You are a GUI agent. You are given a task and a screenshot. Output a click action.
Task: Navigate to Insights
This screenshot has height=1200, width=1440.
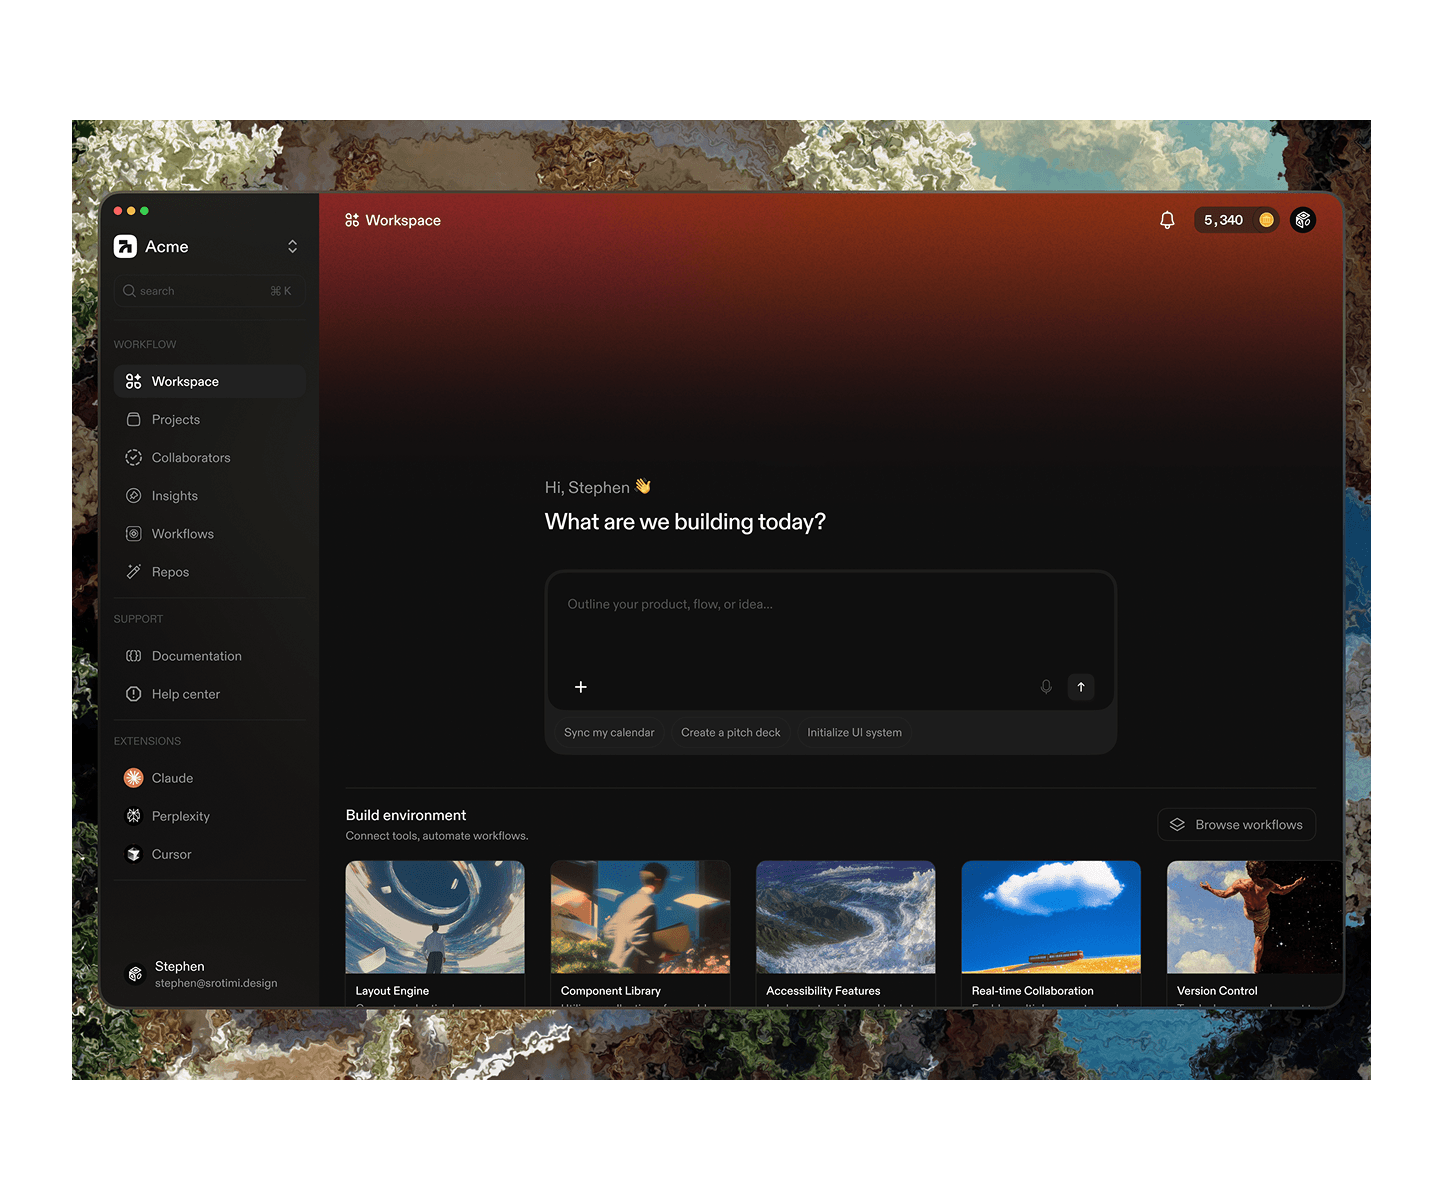[x=209, y=496]
